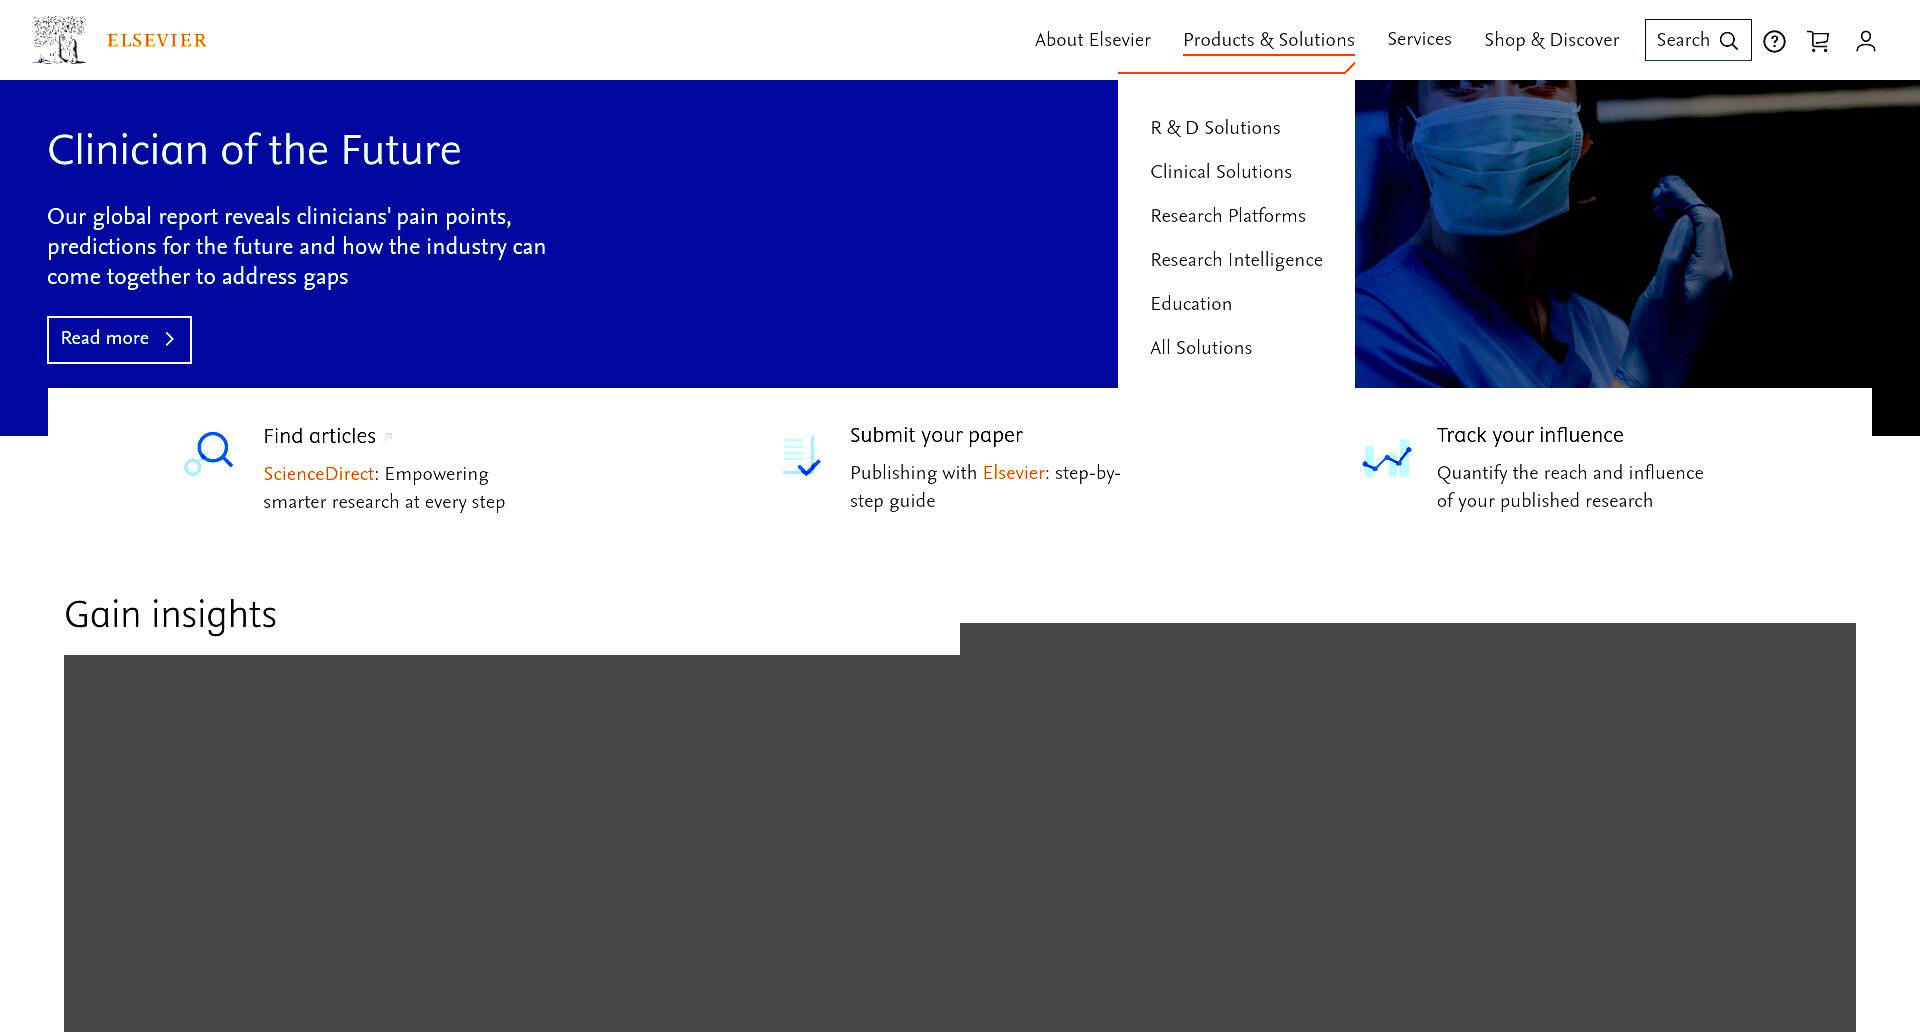This screenshot has width=1920, height=1032.
Task: Click the Clinician of the Future title
Action: pyautogui.click(x=254, y=150)
